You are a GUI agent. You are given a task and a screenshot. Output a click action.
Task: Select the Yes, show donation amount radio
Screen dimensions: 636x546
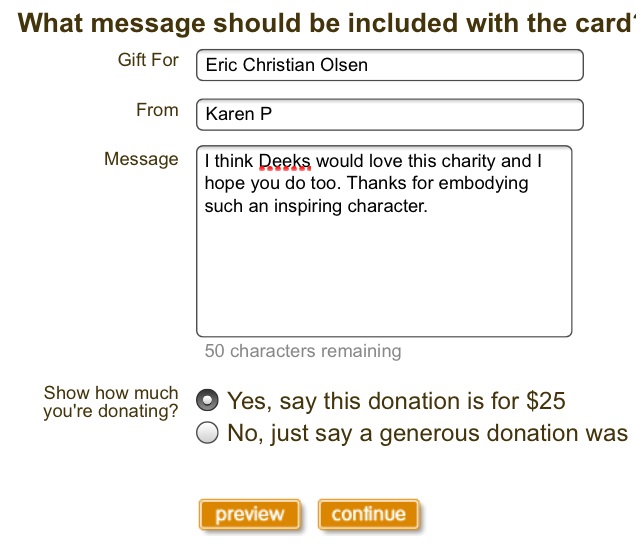pos(208,401)
